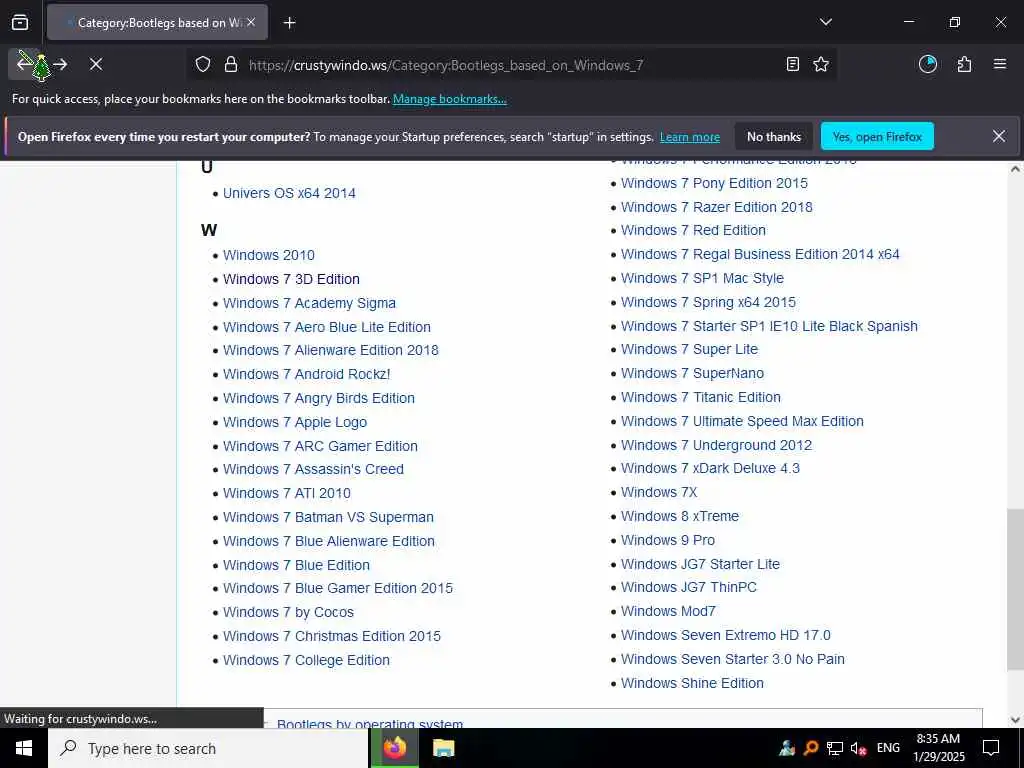Open the application hamburger menu
The height and width of the screenshot is (768, 1024).
tap(1000, 64)
